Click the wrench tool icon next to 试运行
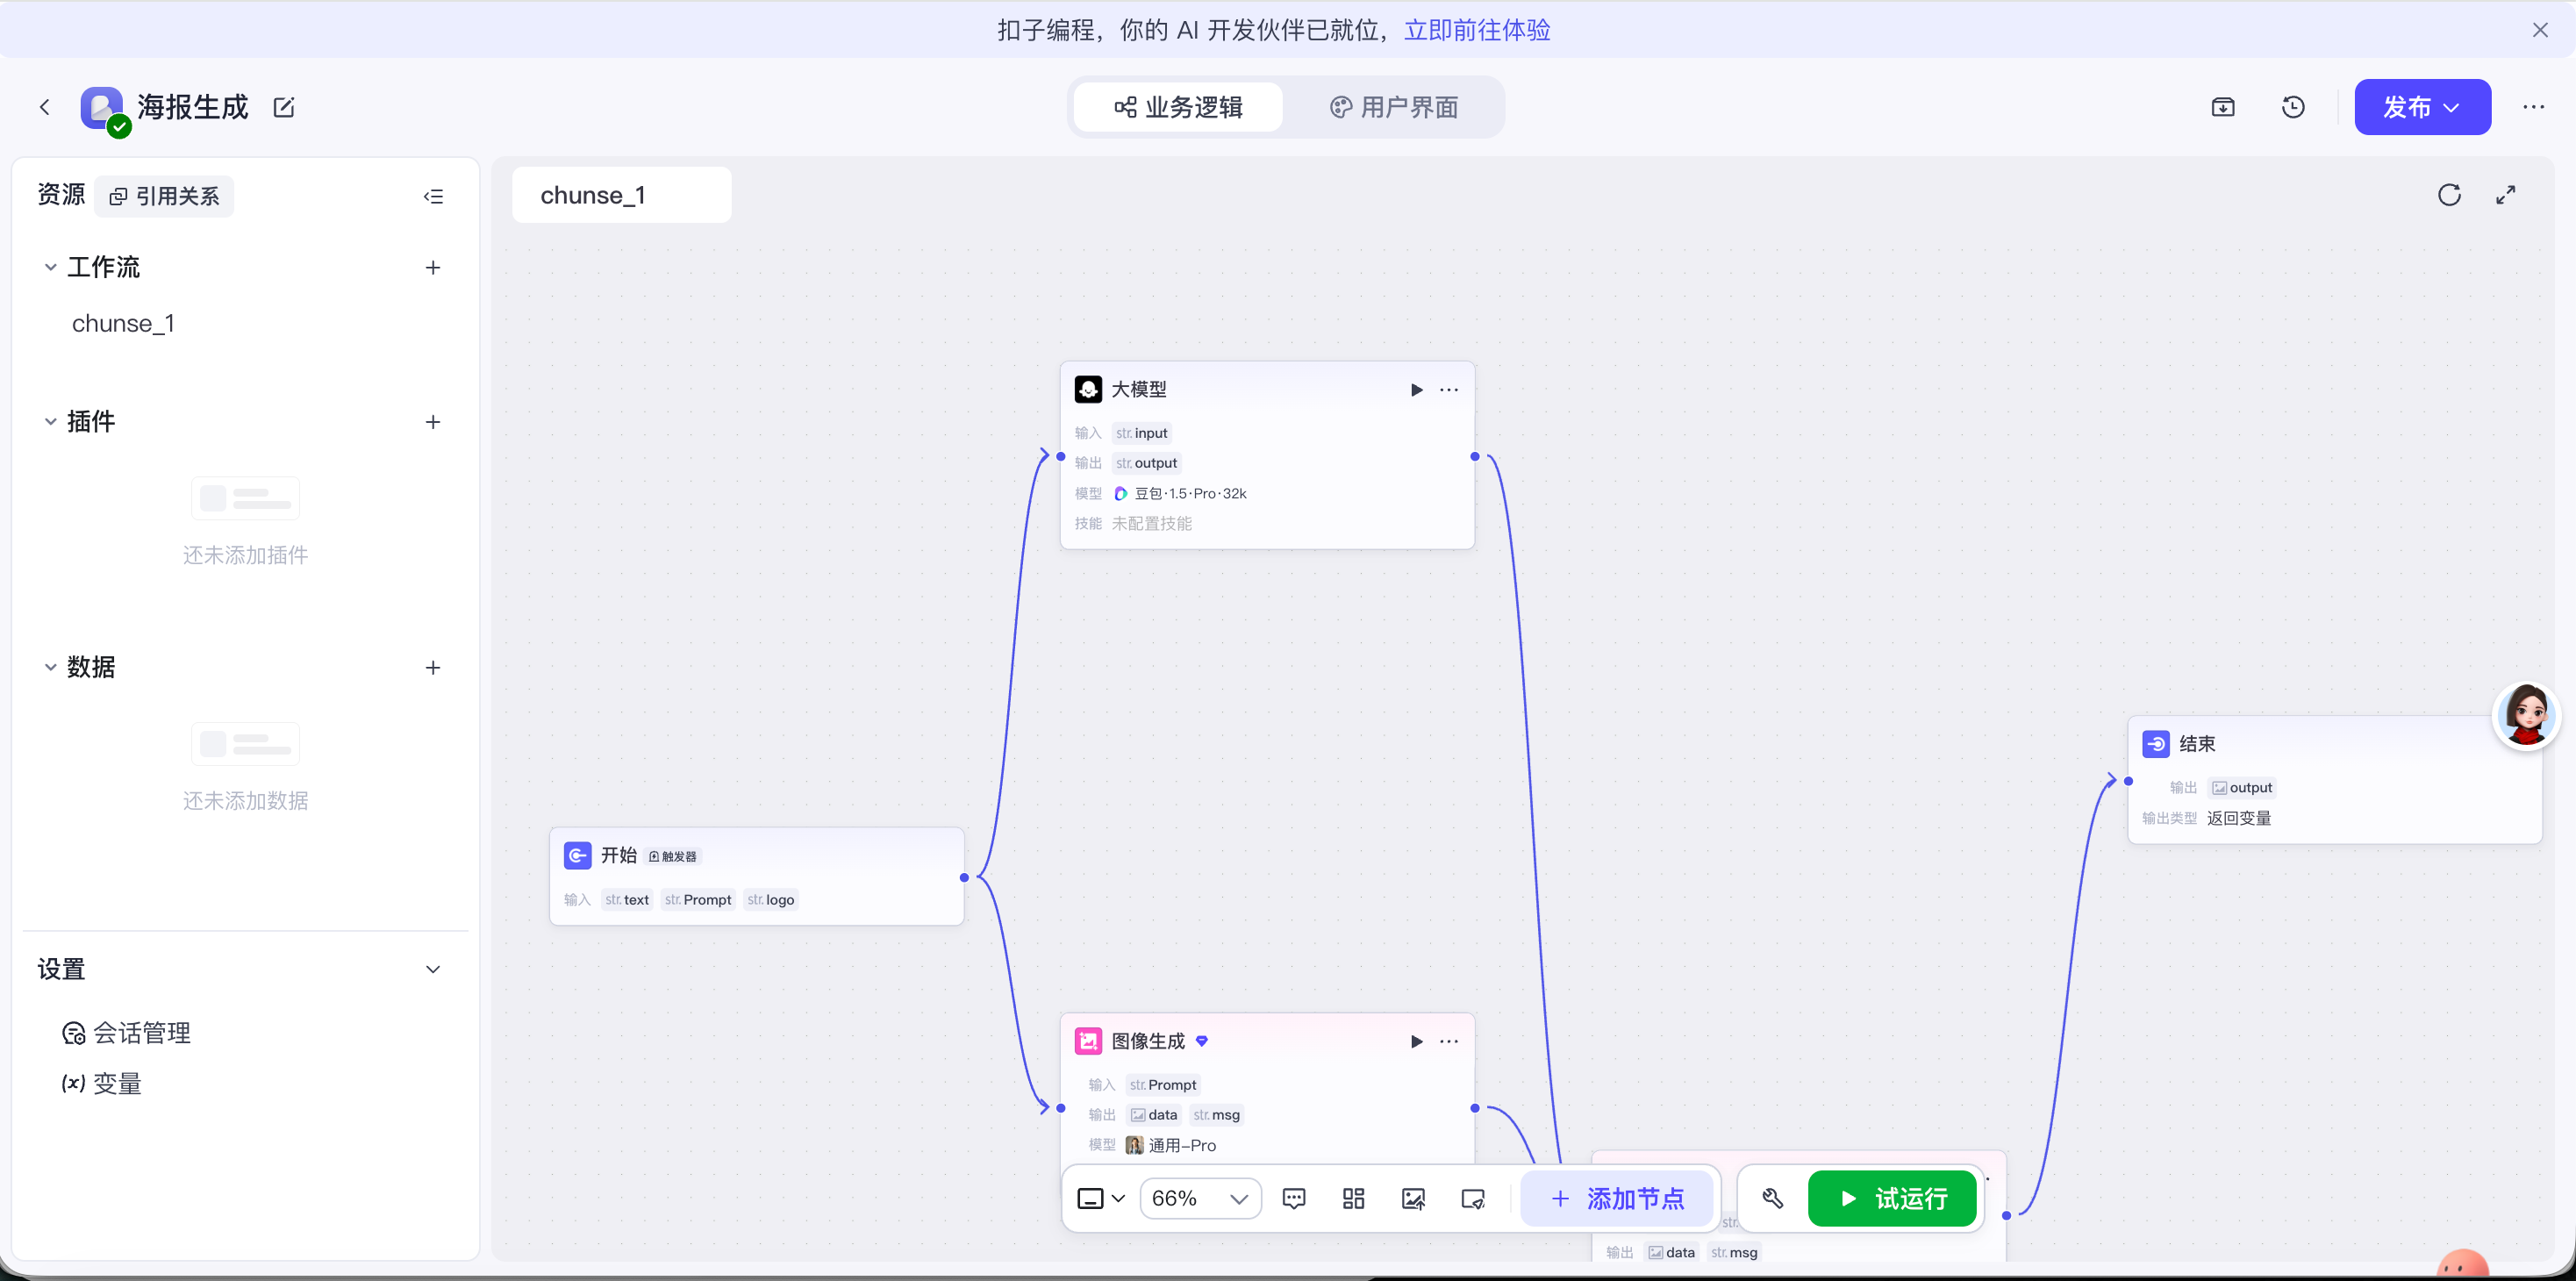 click(x=1773, y=1197)
